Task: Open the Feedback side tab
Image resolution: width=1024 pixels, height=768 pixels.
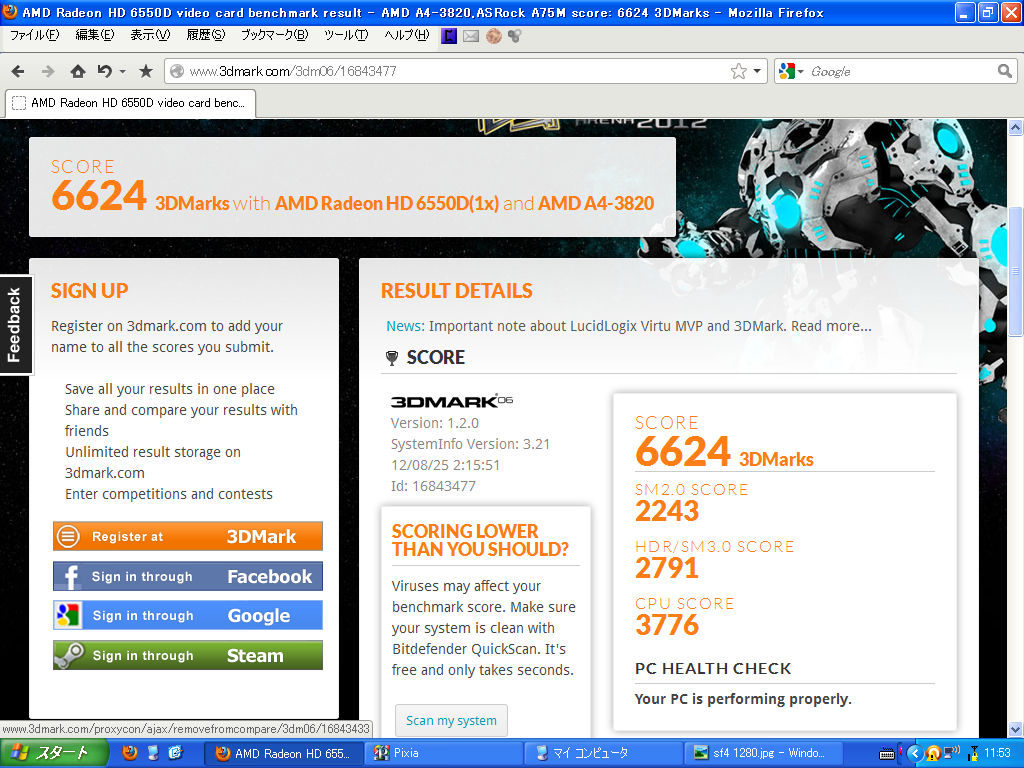Action: click(x=15, y=325)
